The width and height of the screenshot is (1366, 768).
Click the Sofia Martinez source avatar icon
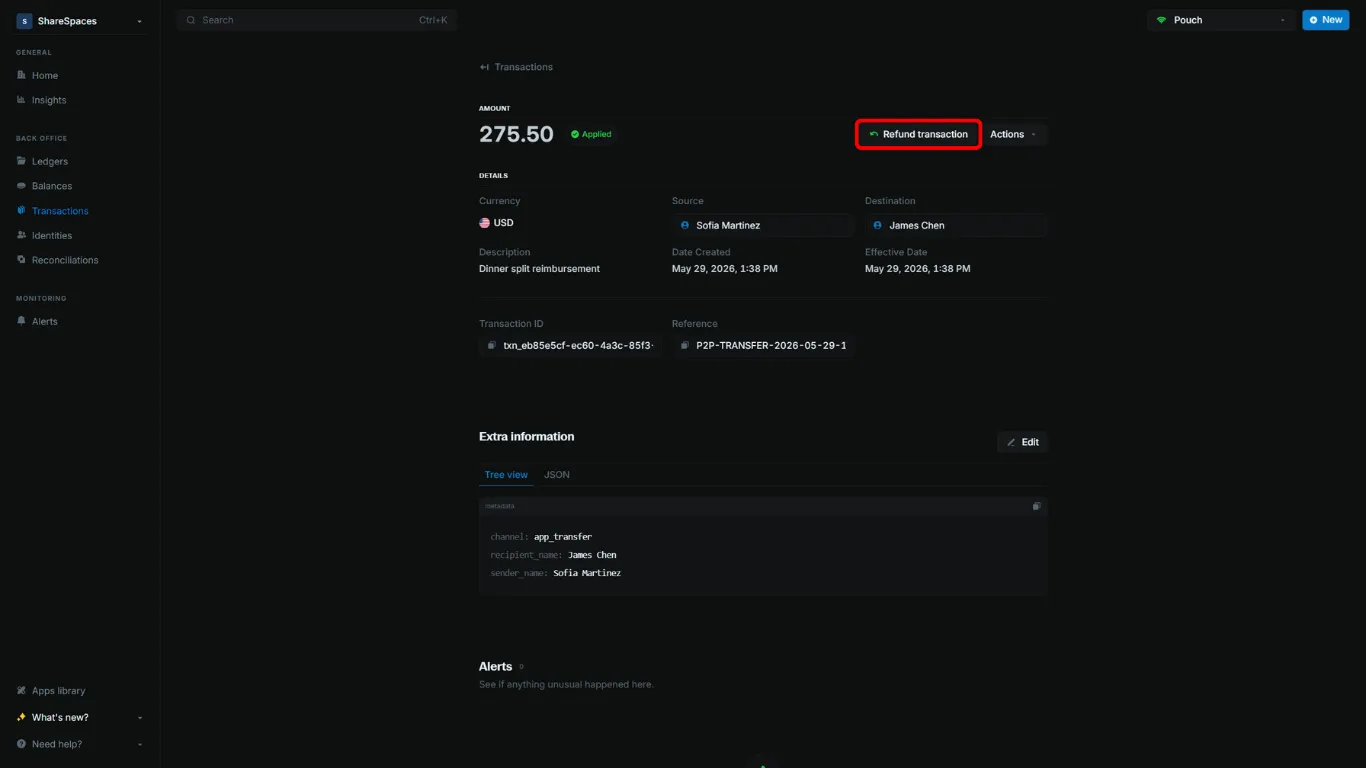[685, 225]
